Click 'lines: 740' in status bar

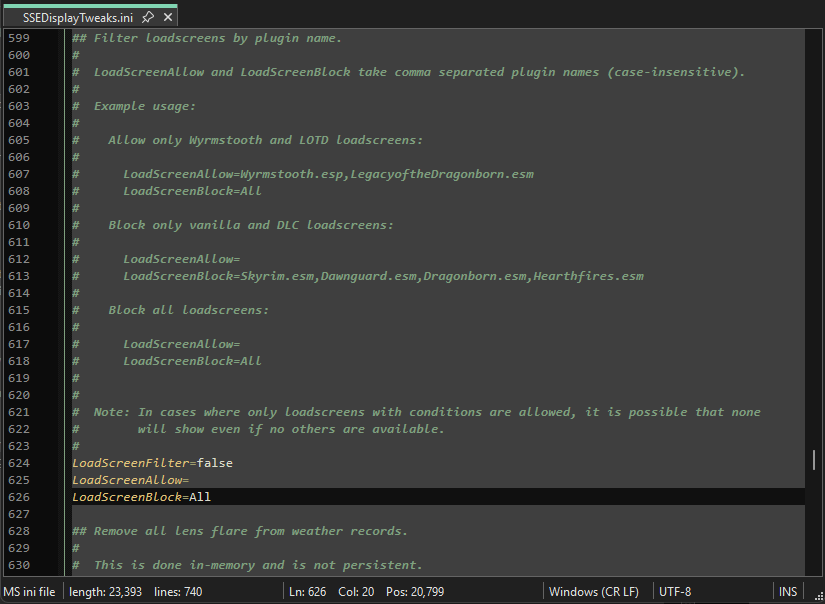(178, 592)
